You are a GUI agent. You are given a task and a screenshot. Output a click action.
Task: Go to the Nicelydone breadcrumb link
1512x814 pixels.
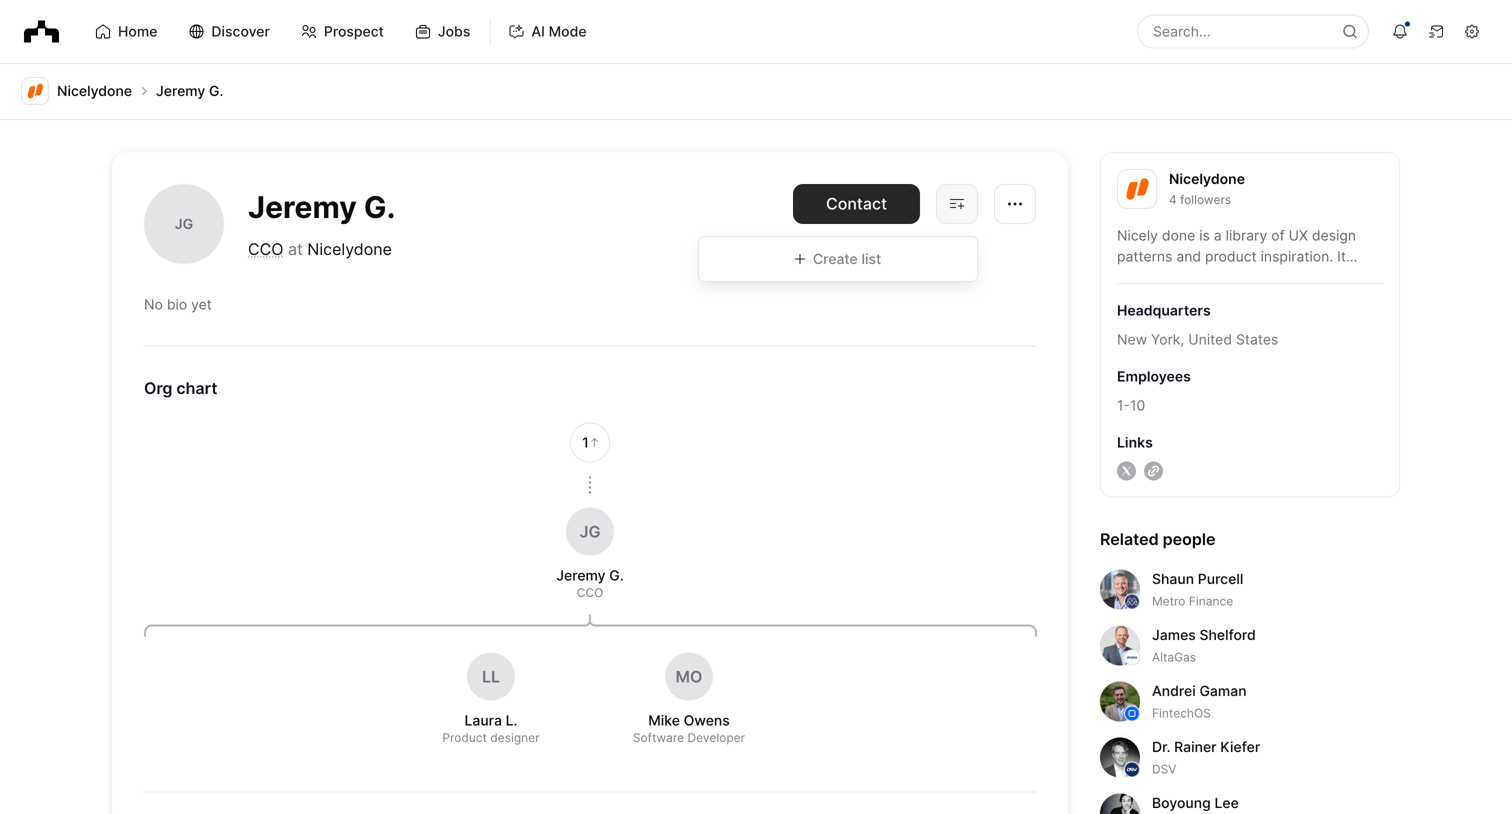[94, 91]
